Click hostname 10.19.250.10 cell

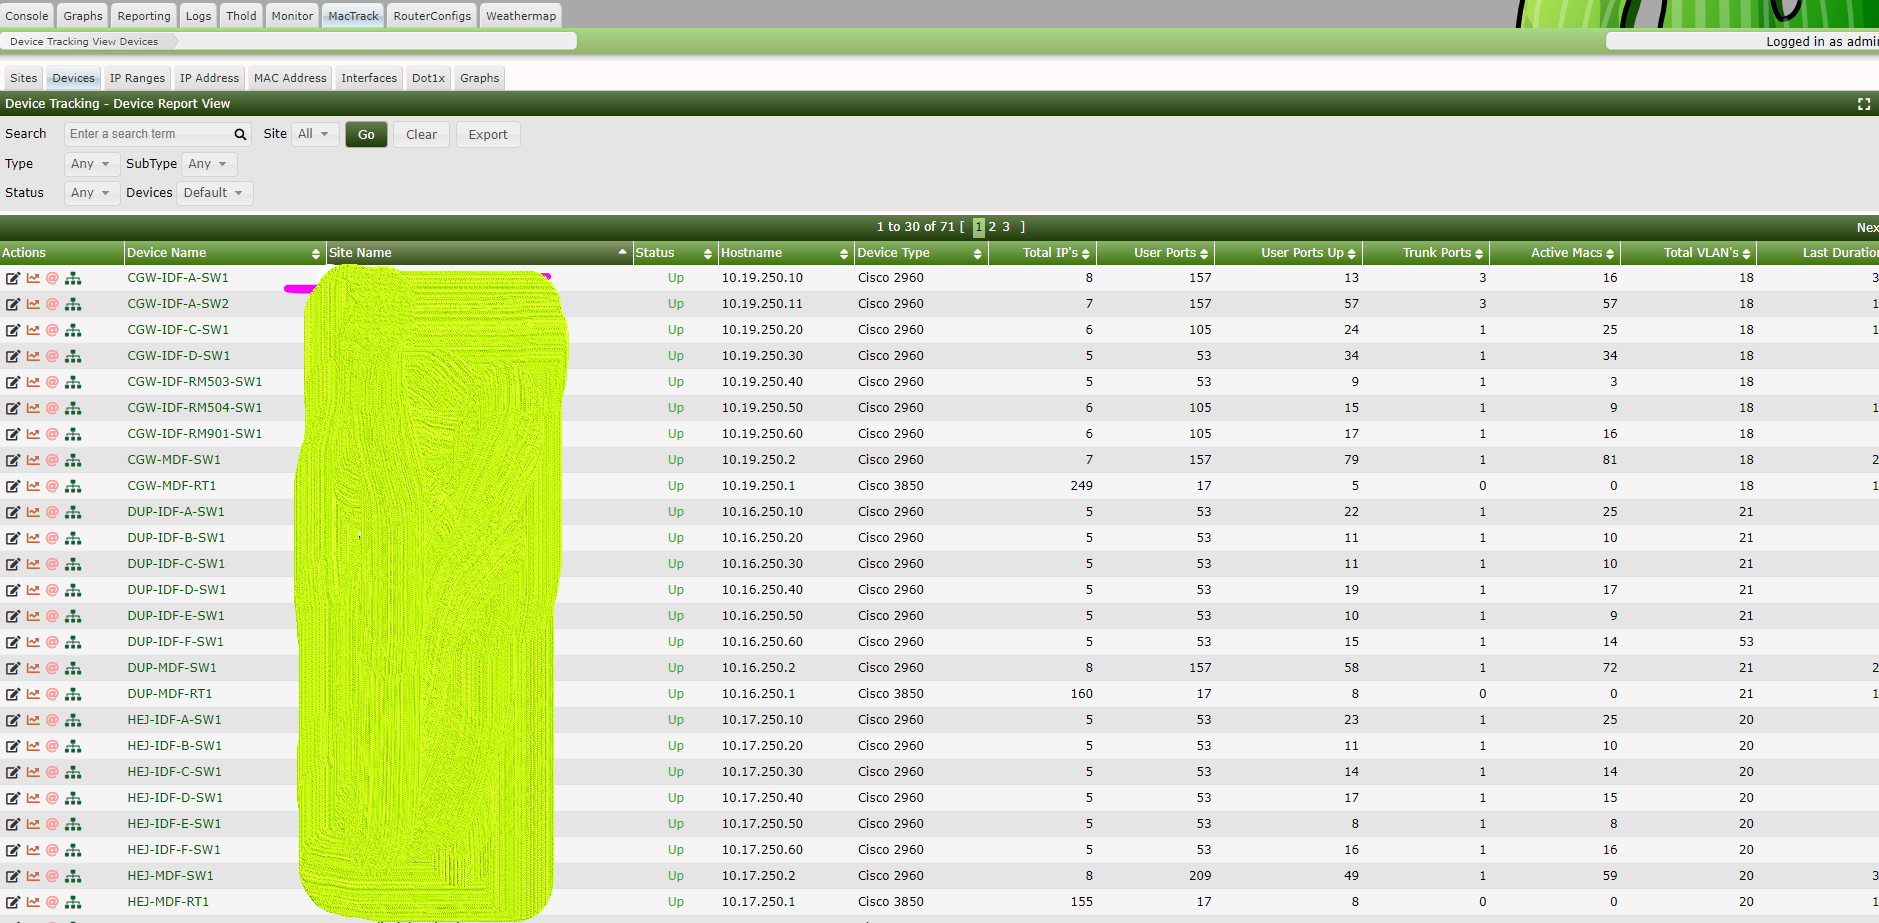[762, 278]
